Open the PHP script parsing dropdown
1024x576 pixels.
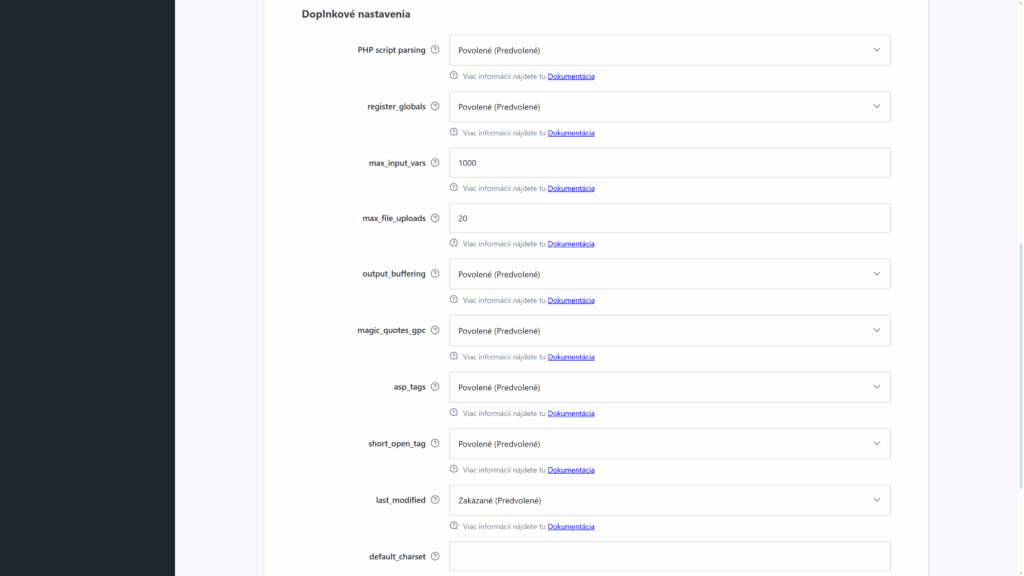point(670,49)
